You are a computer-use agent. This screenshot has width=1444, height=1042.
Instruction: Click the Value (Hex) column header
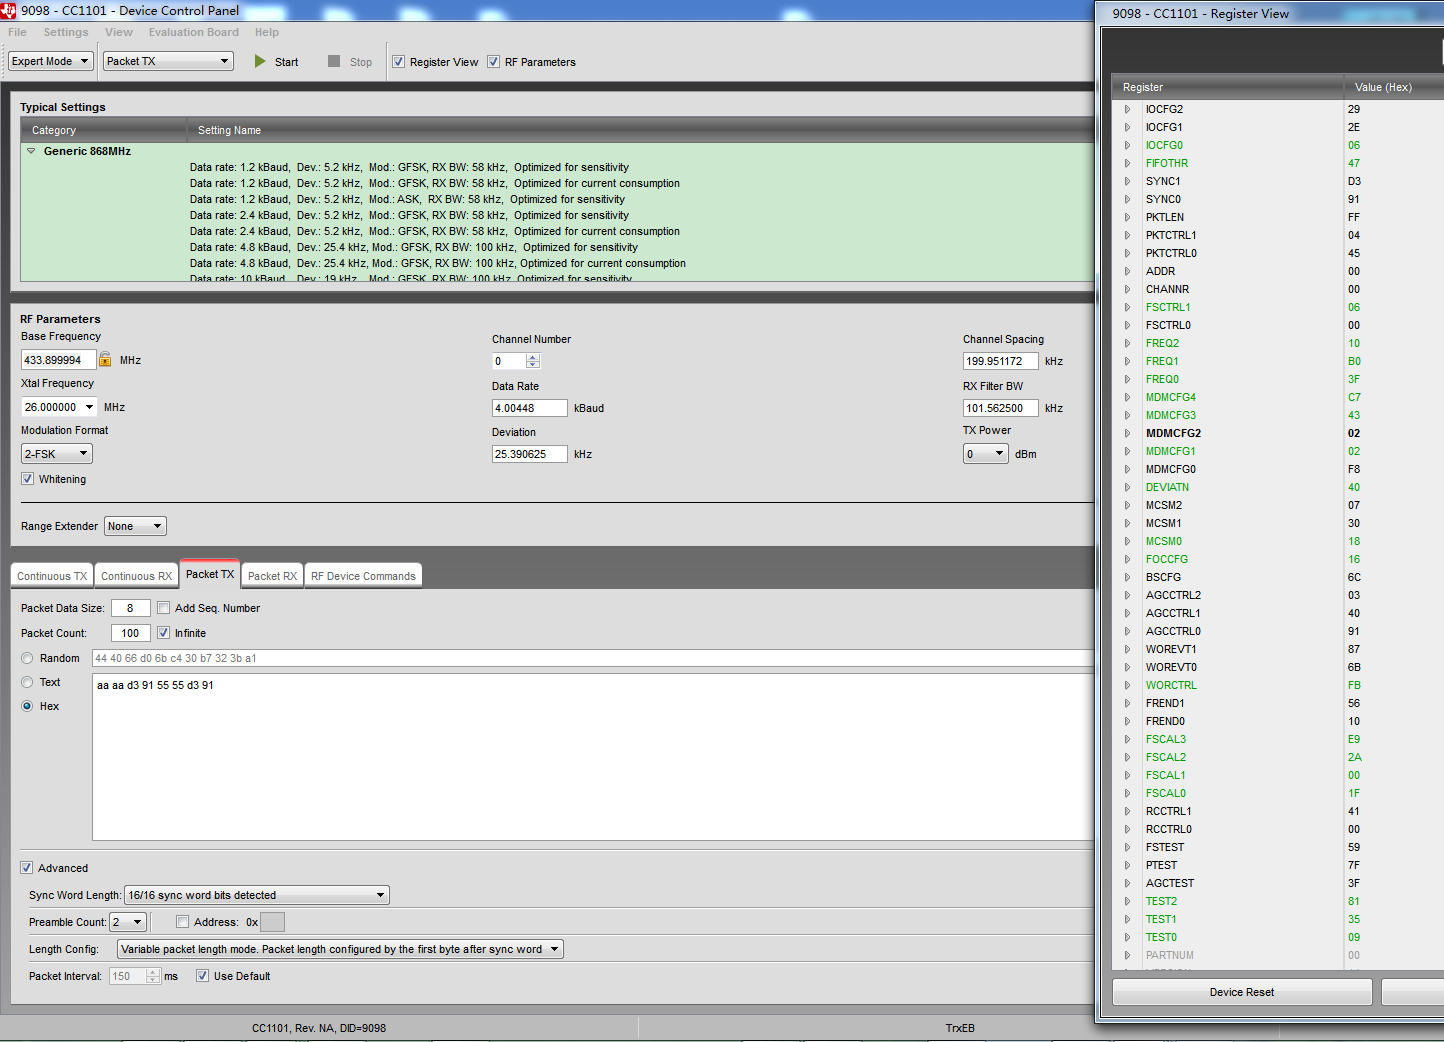(1394, 87)
